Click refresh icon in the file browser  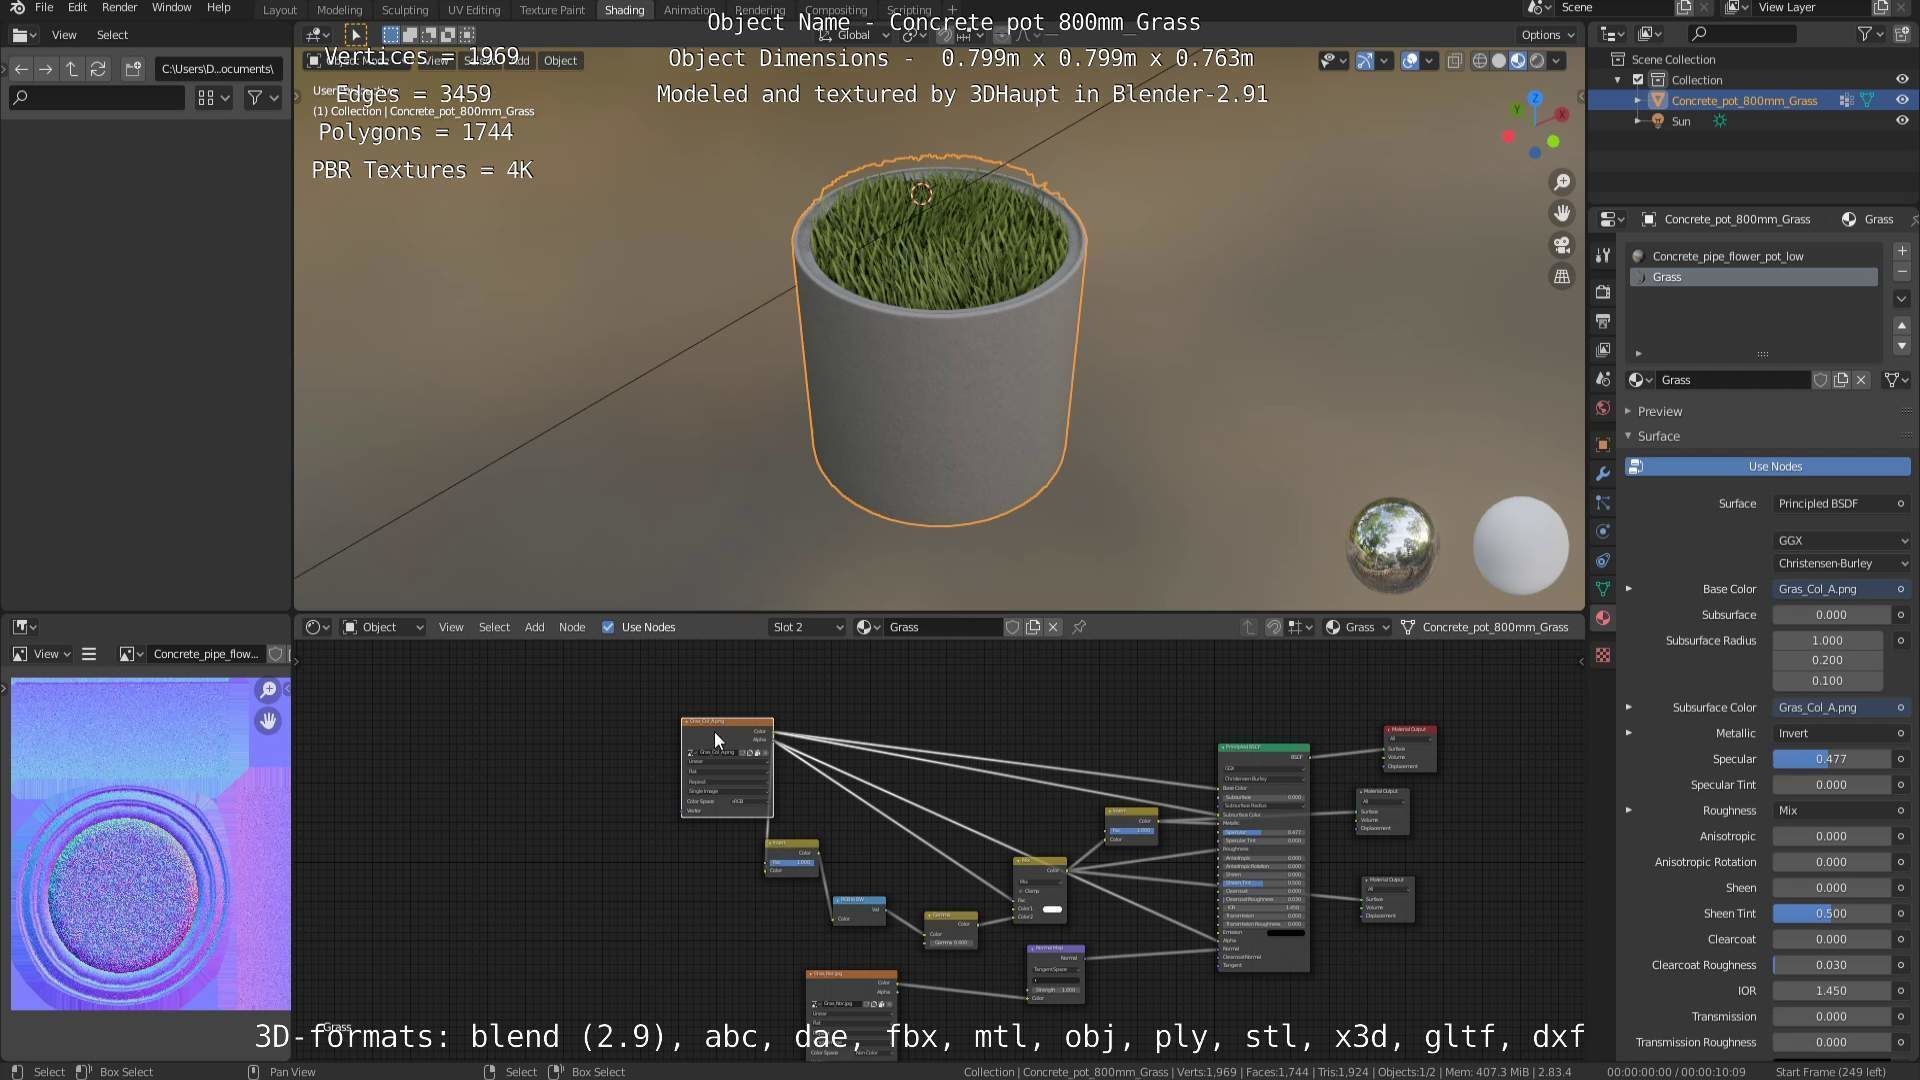98,69
